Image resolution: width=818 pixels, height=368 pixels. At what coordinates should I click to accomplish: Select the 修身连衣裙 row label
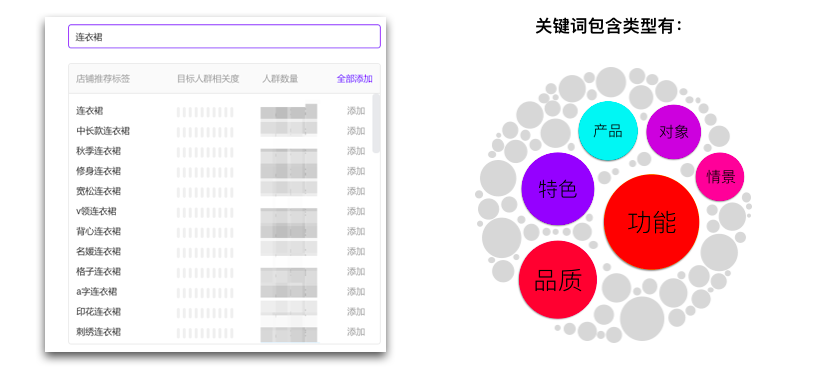[x=99, y=171]
